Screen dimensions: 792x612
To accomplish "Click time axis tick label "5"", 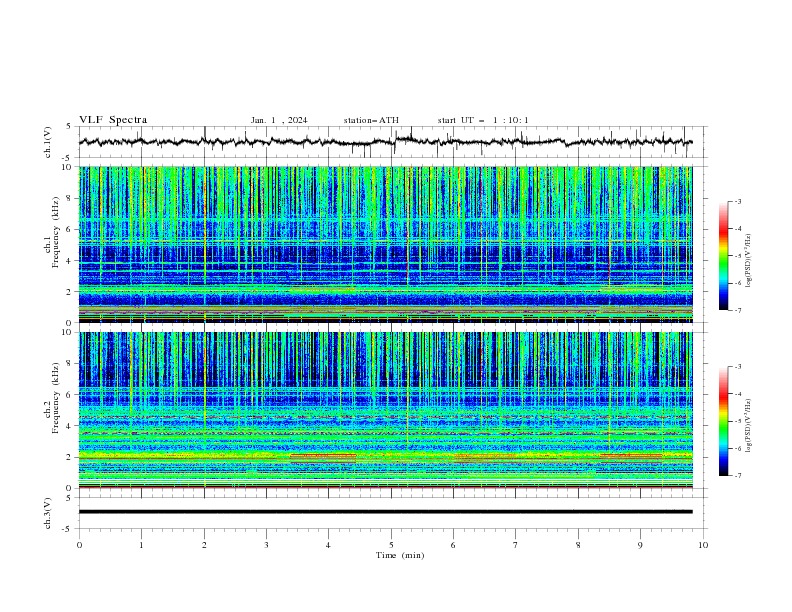I will (x=391, y=545).
